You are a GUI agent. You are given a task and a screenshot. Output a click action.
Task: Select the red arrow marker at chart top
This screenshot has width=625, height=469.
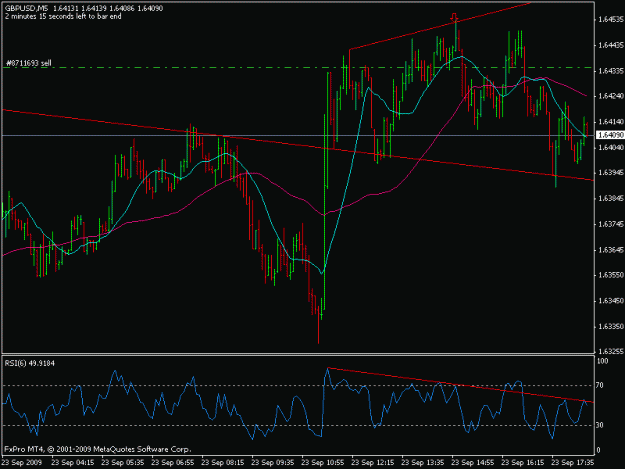(x=454, y=17)
